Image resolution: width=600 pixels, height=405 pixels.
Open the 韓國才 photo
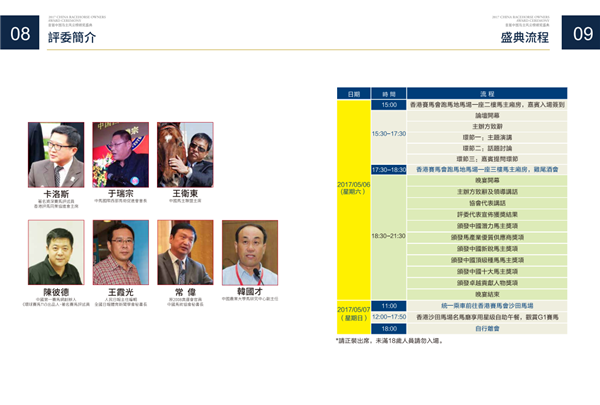pos(249,253)
